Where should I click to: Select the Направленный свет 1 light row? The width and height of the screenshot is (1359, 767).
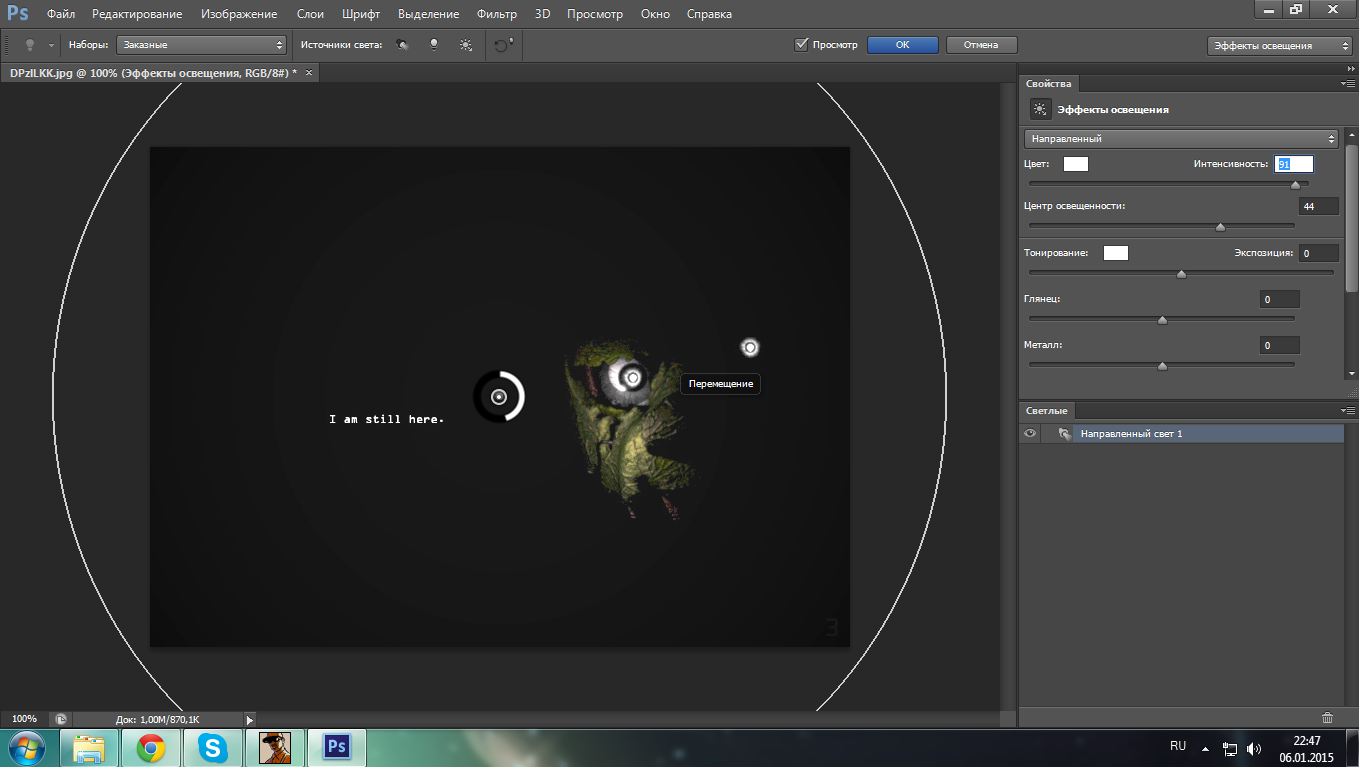tap(1182, 434)
